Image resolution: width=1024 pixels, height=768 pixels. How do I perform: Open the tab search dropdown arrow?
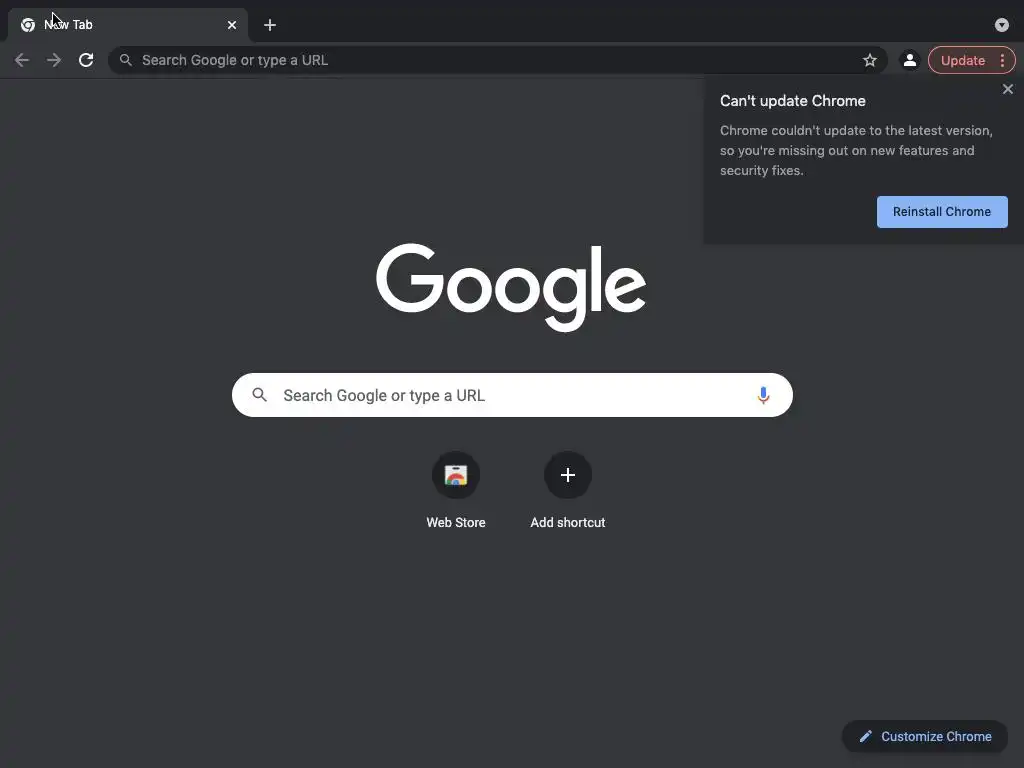1002,25
